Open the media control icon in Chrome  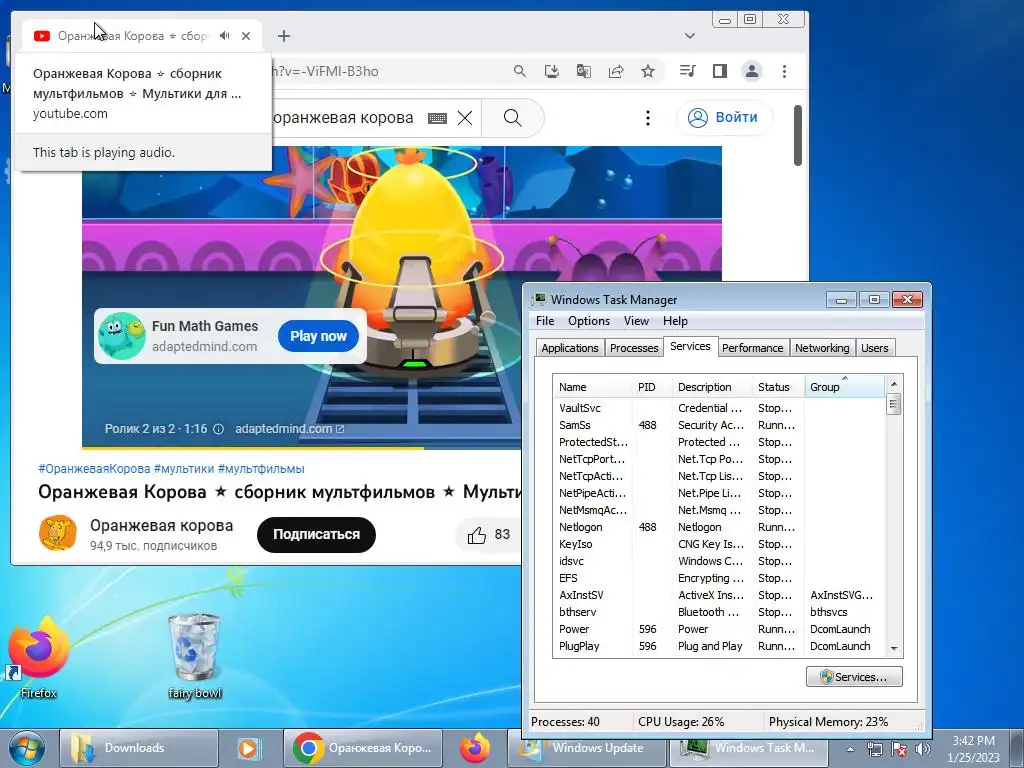[x=688, y=71]
